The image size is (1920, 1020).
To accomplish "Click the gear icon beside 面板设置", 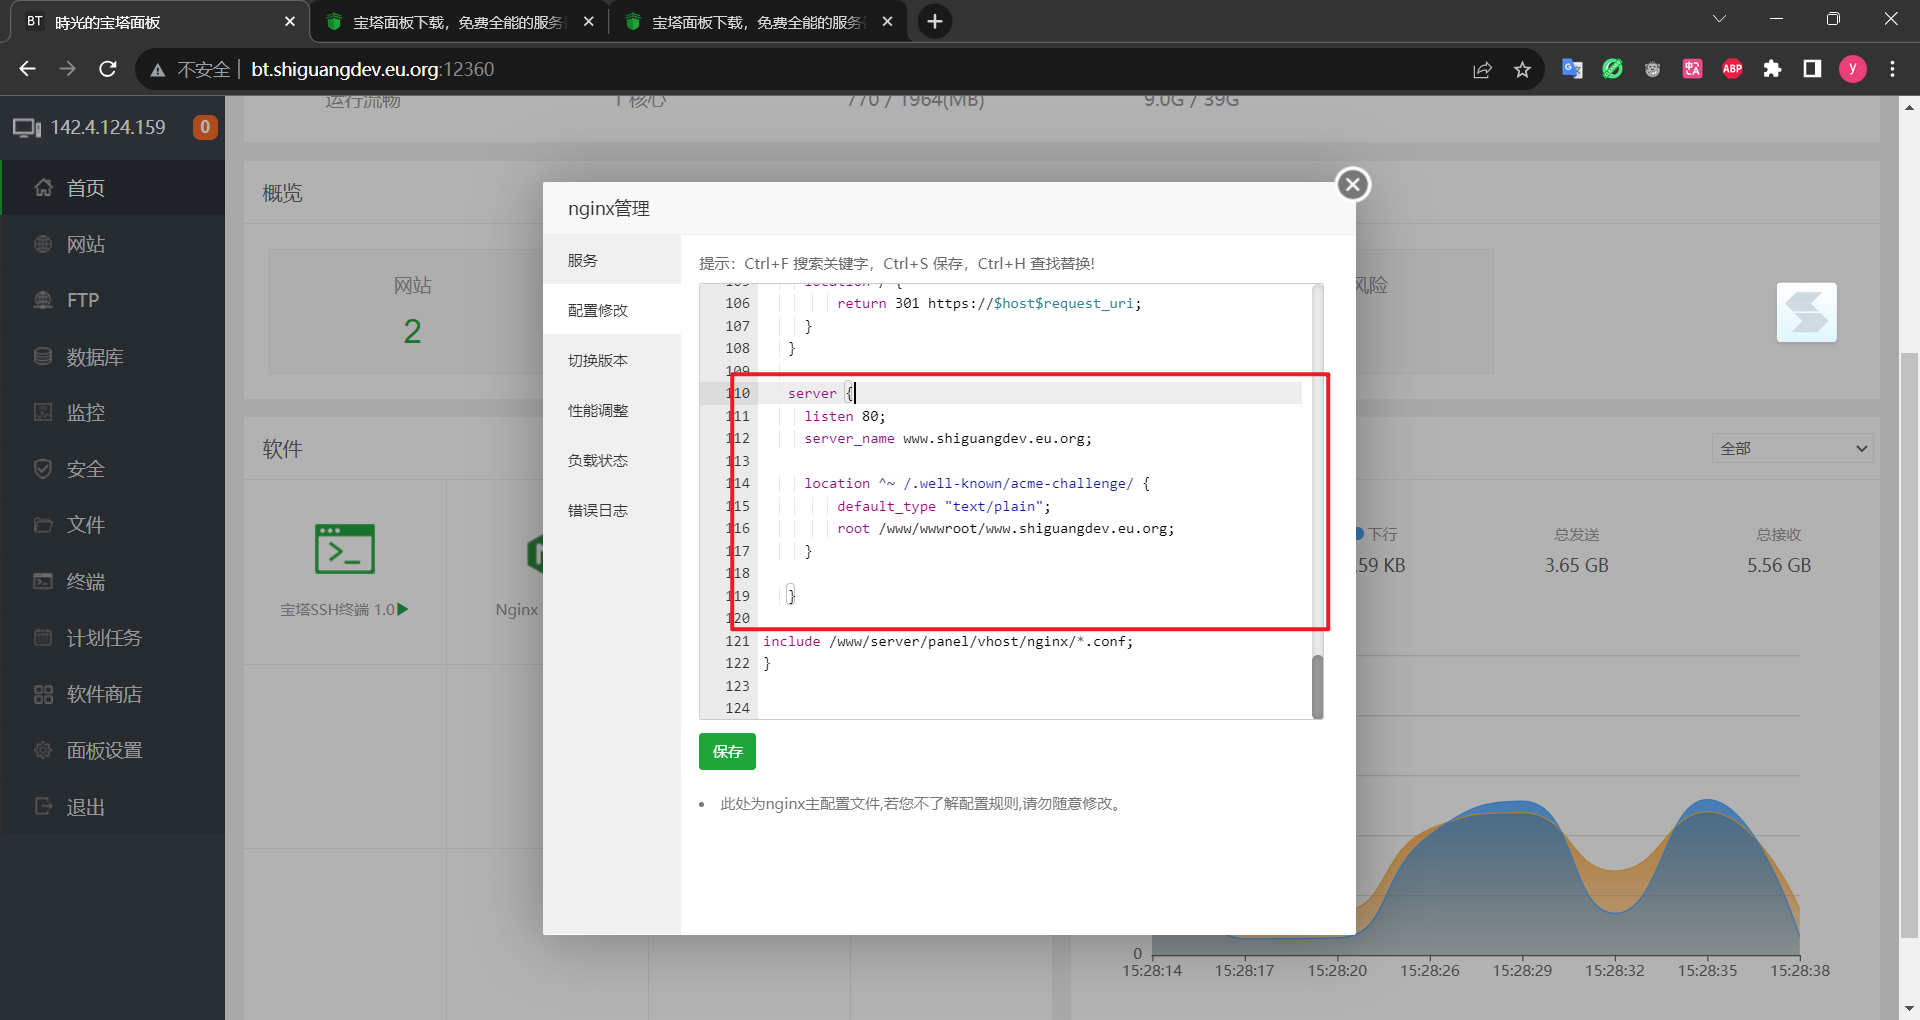I will pyautogui.click(x=43, y=750).
